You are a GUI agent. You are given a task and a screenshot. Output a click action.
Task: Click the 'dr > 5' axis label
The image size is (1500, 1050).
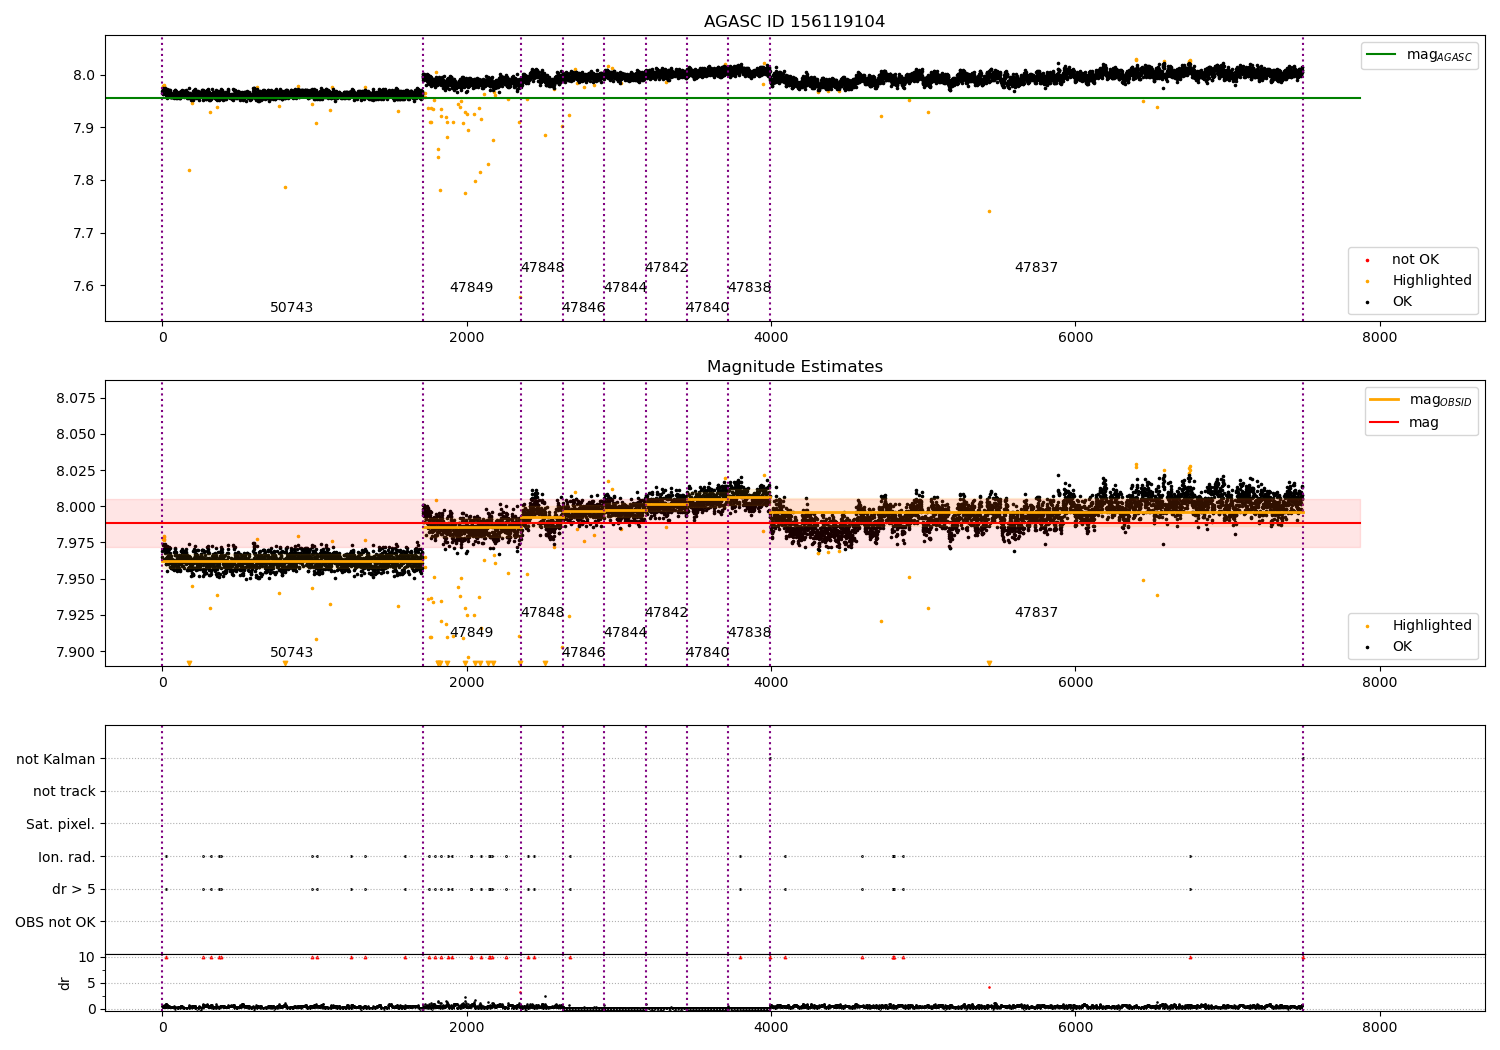(x=73, y=889)
